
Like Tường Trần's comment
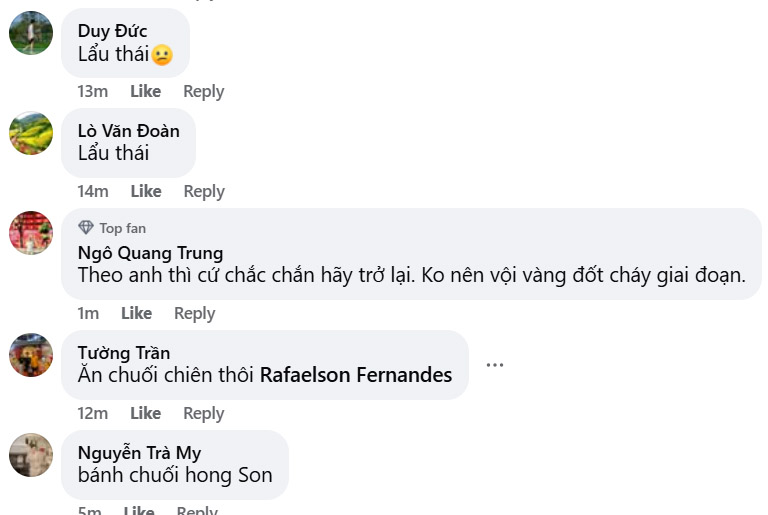145,413
